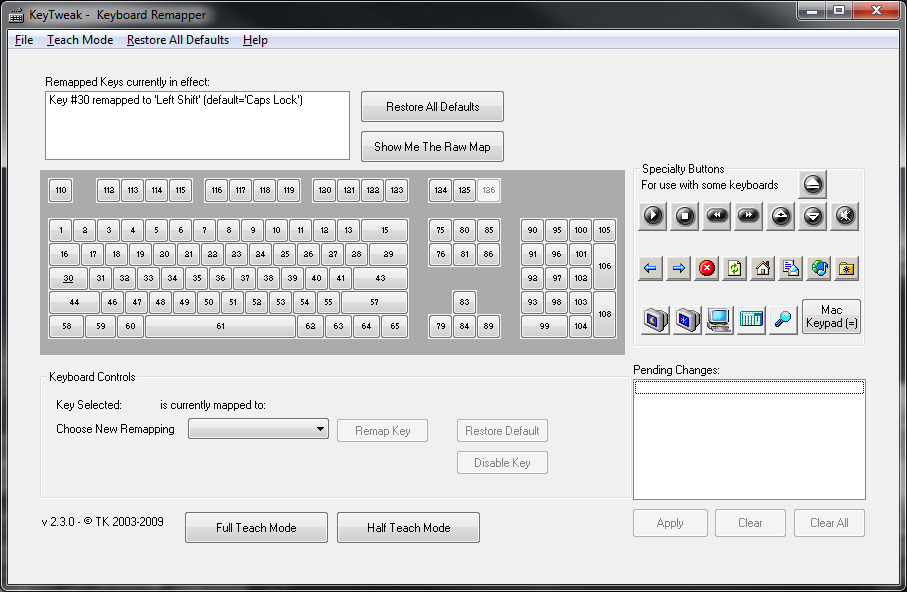Click the Wake monitor specialty button
Screen dimensions: 907x592
coord(687,320)
